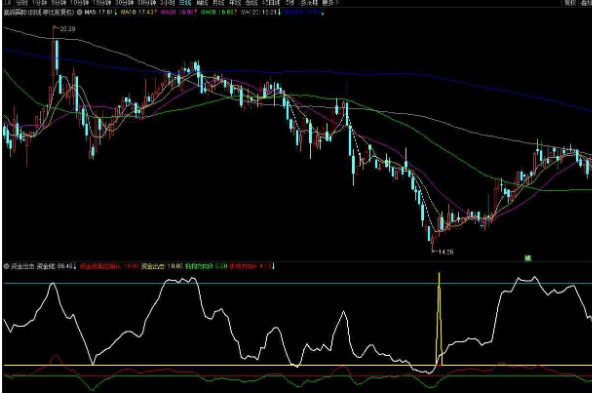Open the 复权 adjustment button at top right
Image resolution: width=592 pixels, height=393 pixels.
click(570, 3)
